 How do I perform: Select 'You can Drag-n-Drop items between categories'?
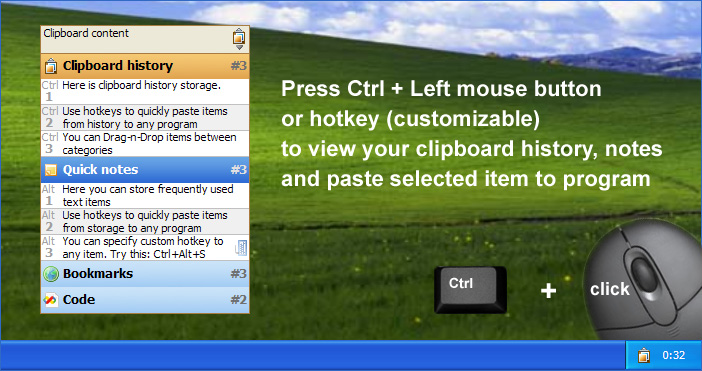145,144
